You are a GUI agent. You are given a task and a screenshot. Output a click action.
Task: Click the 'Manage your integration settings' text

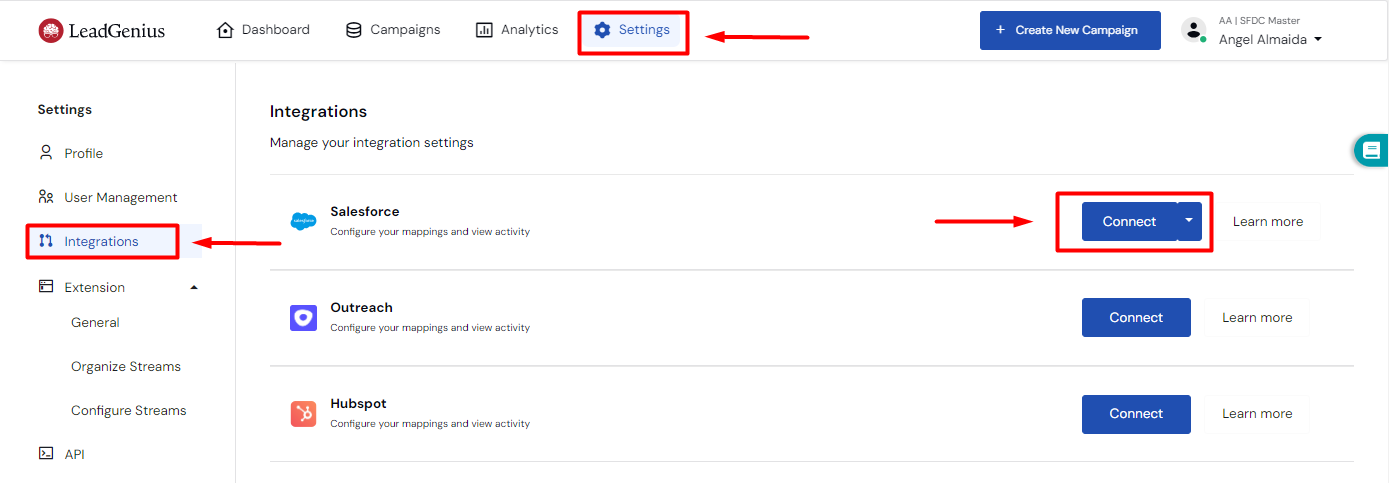point(372,143)
